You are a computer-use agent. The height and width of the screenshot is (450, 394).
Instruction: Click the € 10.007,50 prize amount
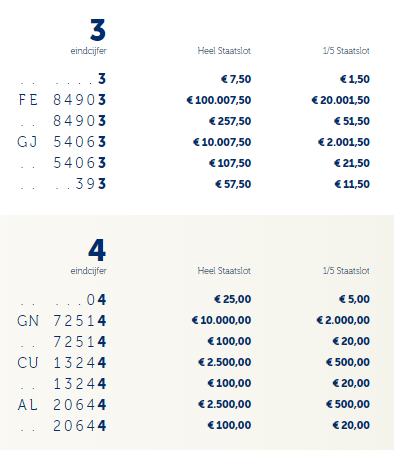222,142
